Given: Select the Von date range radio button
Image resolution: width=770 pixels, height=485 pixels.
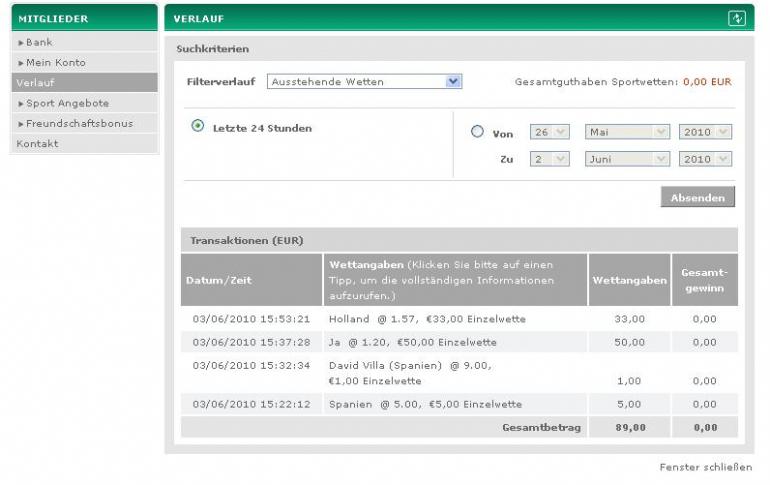Looking at the screenshot, I should (x=477, y=131).
